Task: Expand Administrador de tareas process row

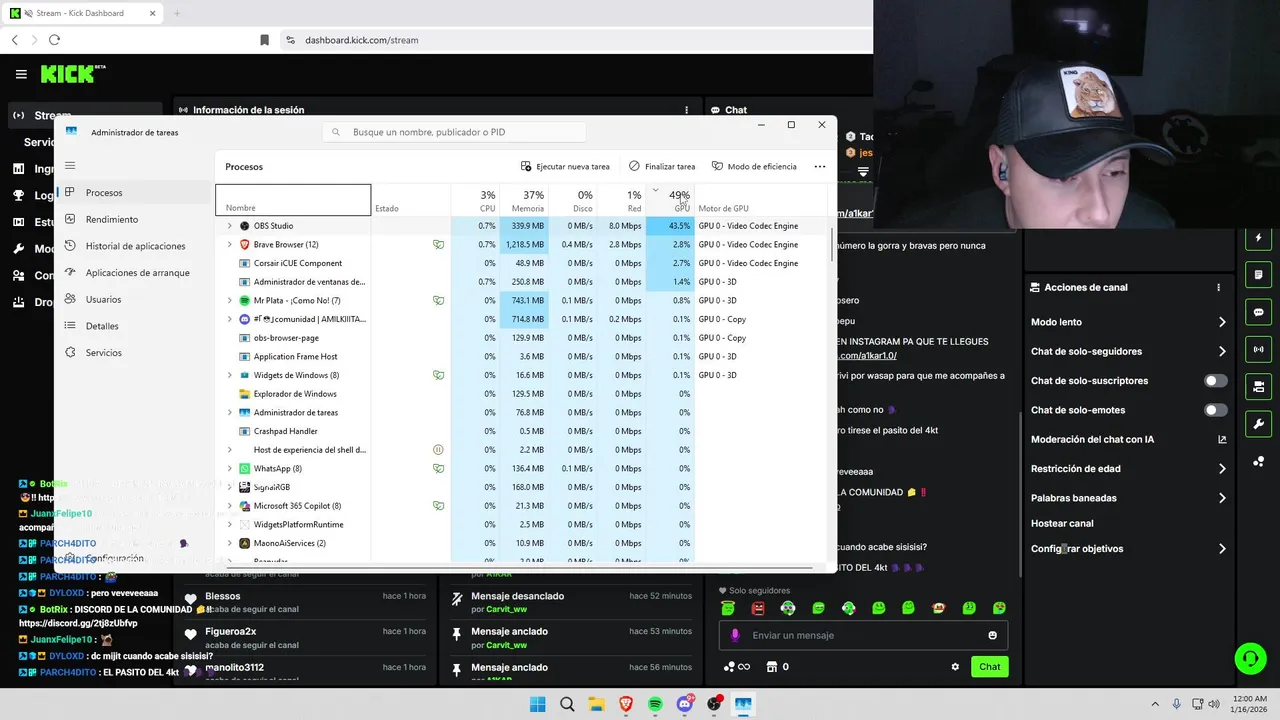Action: [230, 412]
